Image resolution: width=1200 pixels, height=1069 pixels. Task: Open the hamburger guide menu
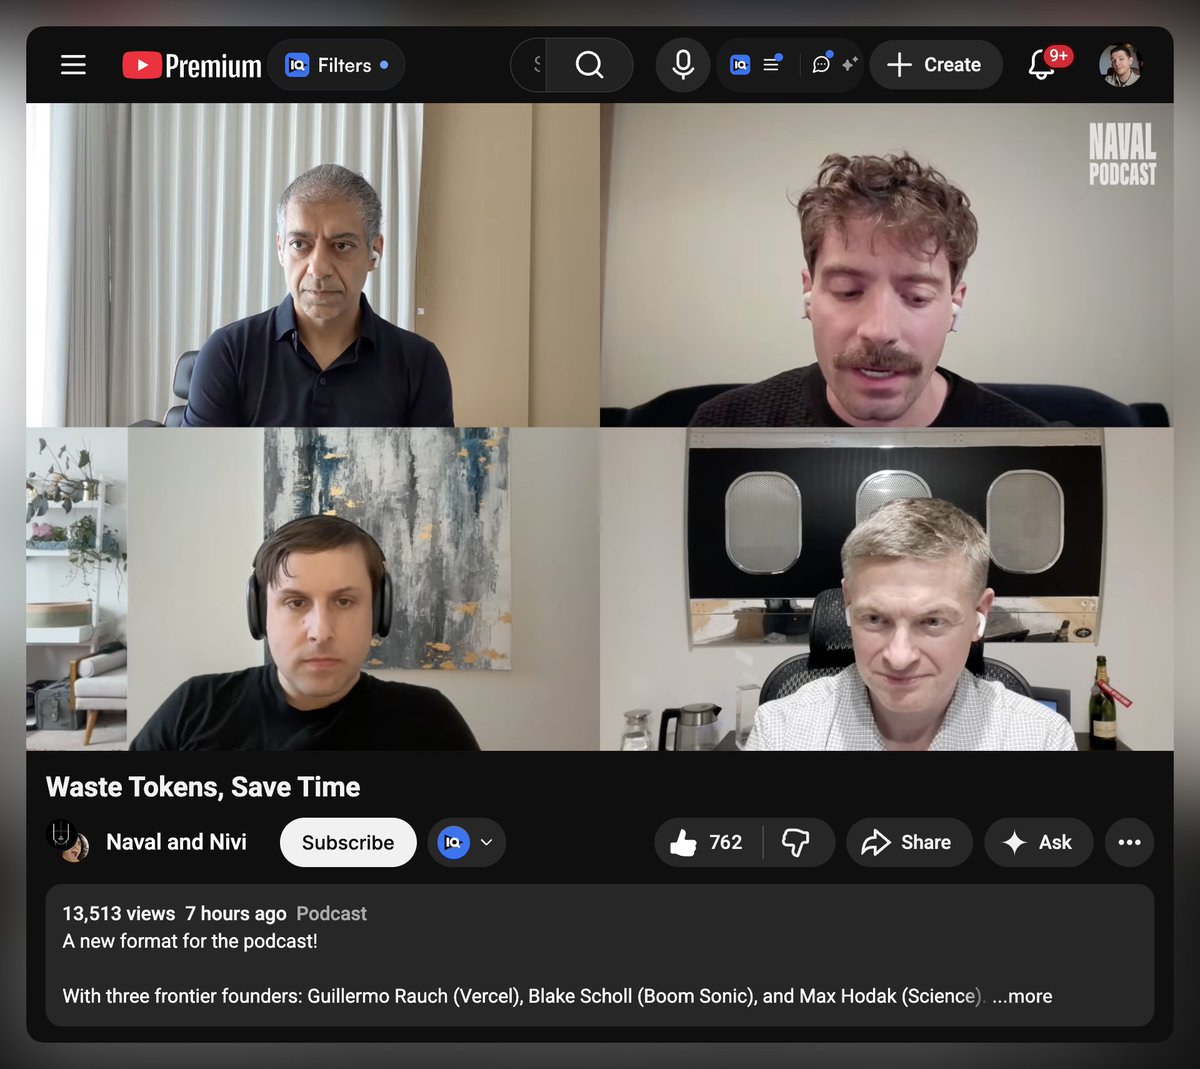(73, 65)
